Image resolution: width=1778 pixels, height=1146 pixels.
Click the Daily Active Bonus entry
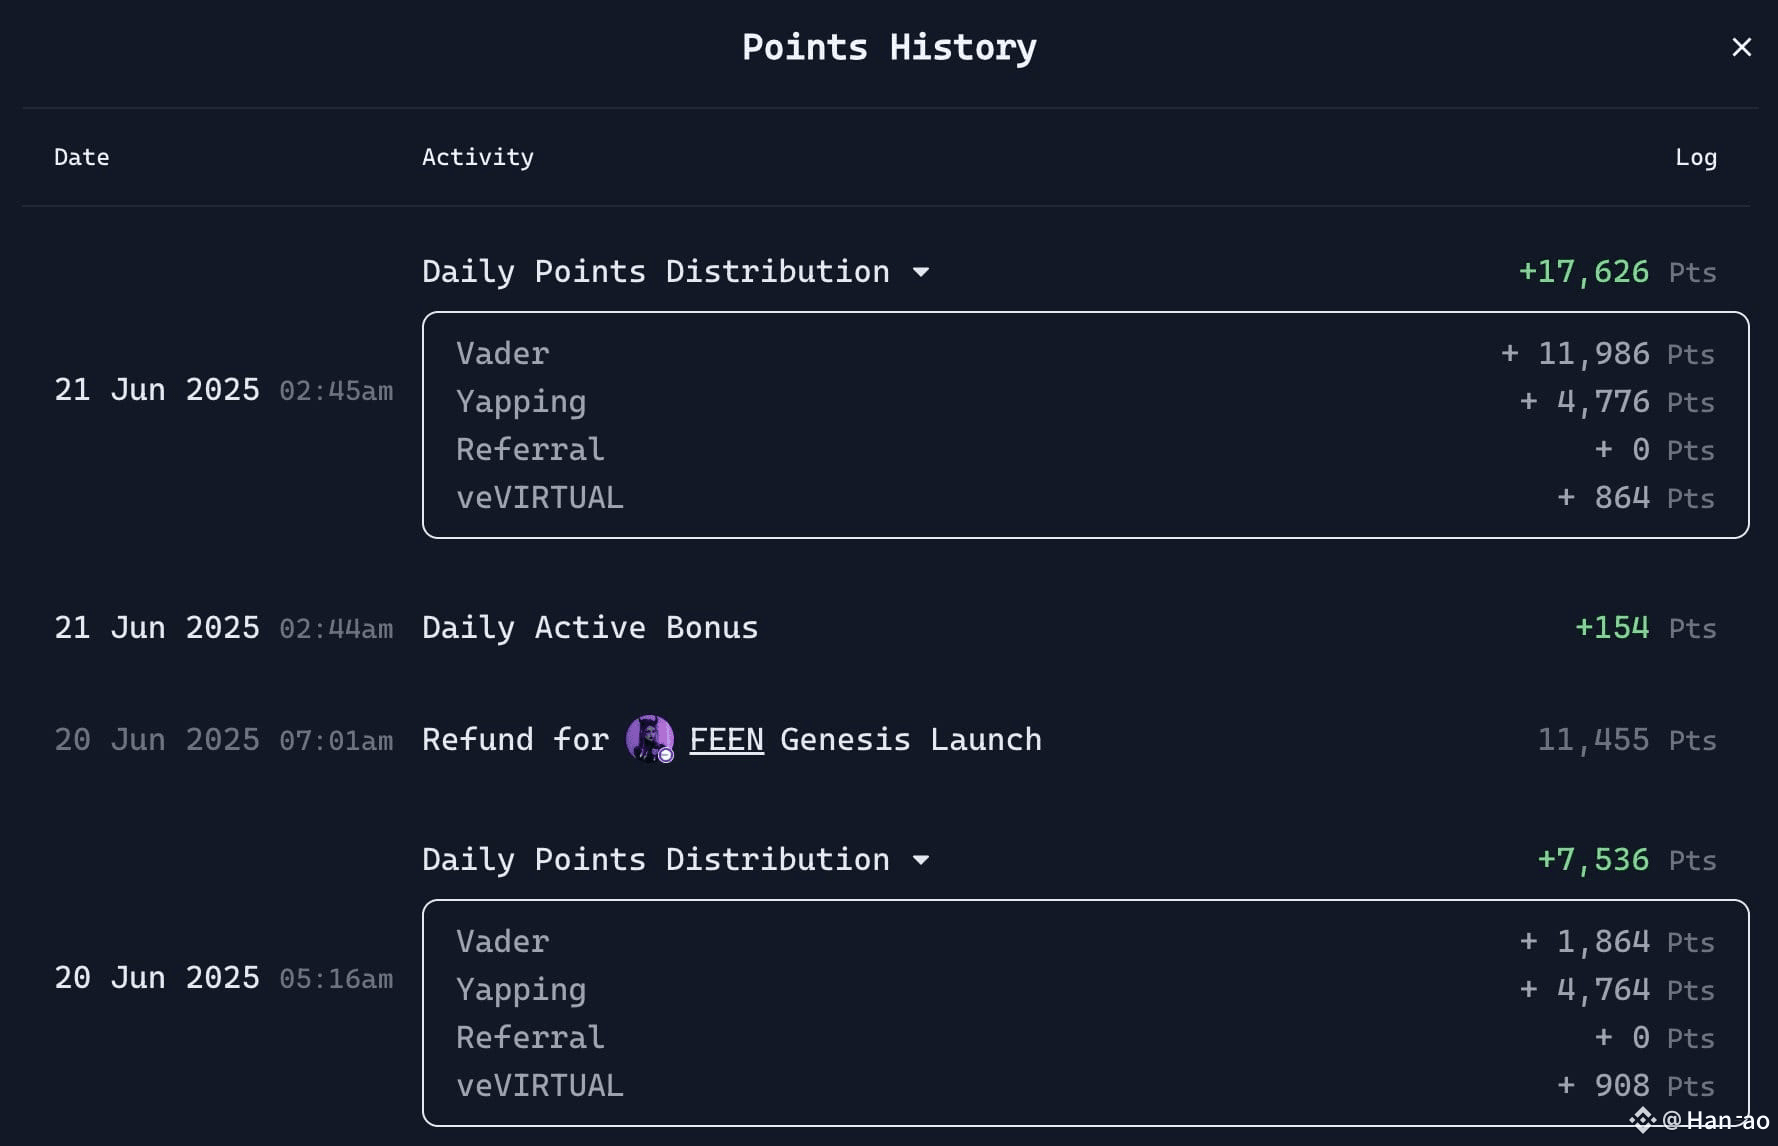(x=590, y=628)
